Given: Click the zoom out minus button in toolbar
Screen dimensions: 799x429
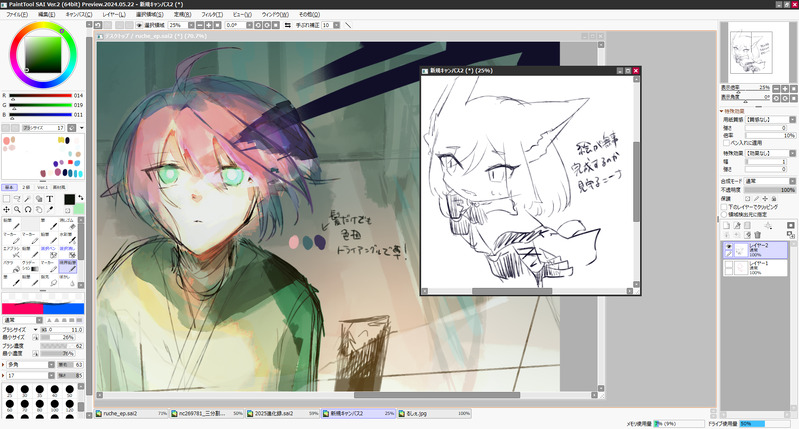Looking at the screenshot, I should [200, 25].
